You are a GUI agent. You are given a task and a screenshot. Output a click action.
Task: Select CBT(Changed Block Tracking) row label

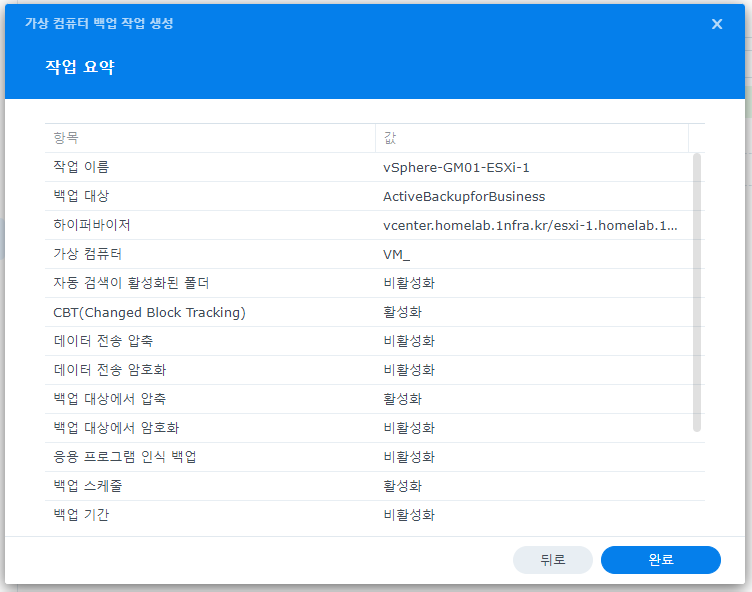149,312
